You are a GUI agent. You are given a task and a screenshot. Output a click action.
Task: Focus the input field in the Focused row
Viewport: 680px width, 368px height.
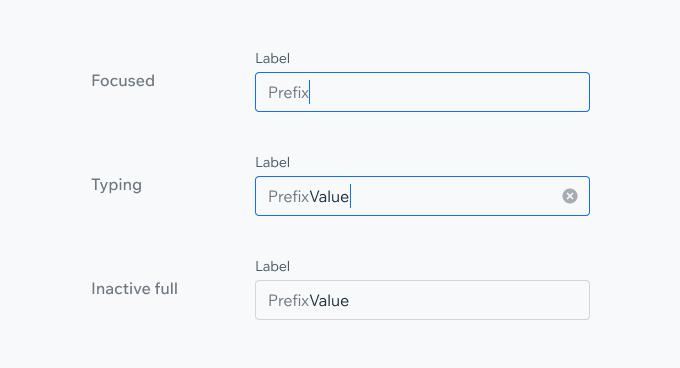coord(422,92)
